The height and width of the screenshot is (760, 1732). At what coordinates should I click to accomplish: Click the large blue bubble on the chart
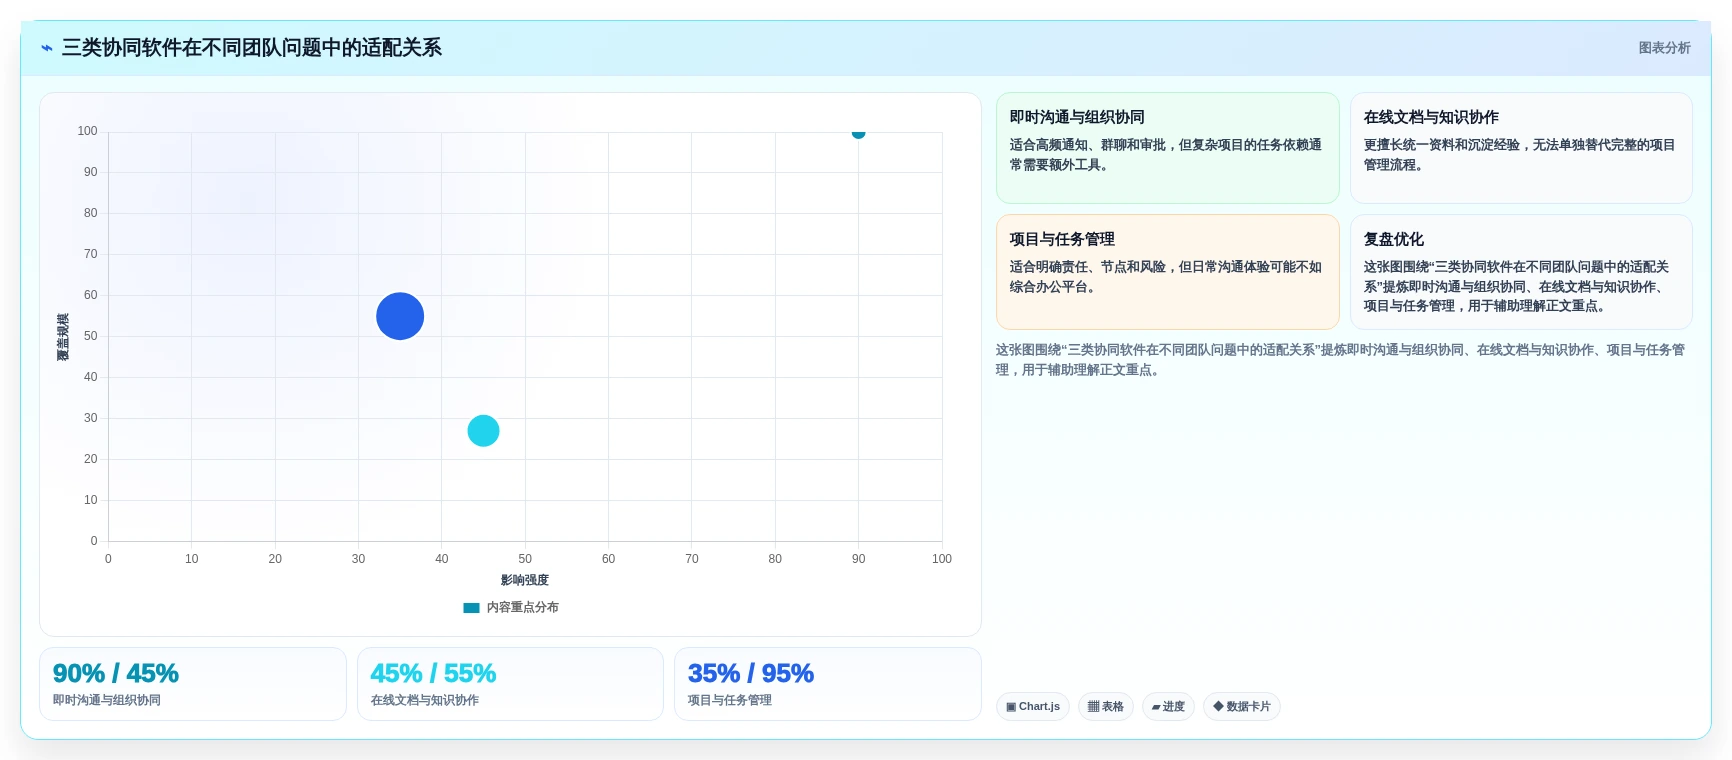point(400,316)
